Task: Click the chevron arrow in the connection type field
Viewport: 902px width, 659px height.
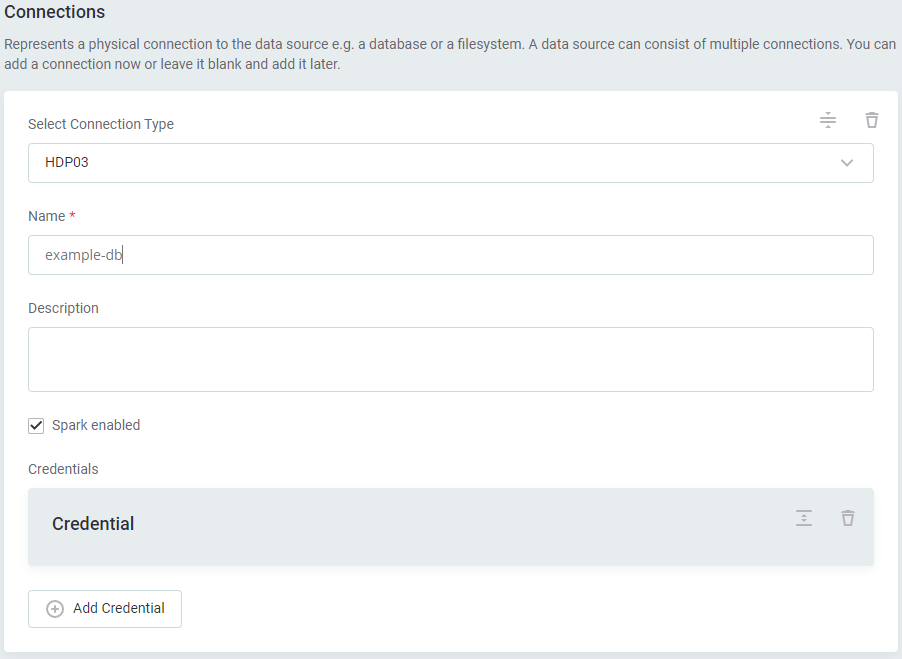Action: [847, 163]
